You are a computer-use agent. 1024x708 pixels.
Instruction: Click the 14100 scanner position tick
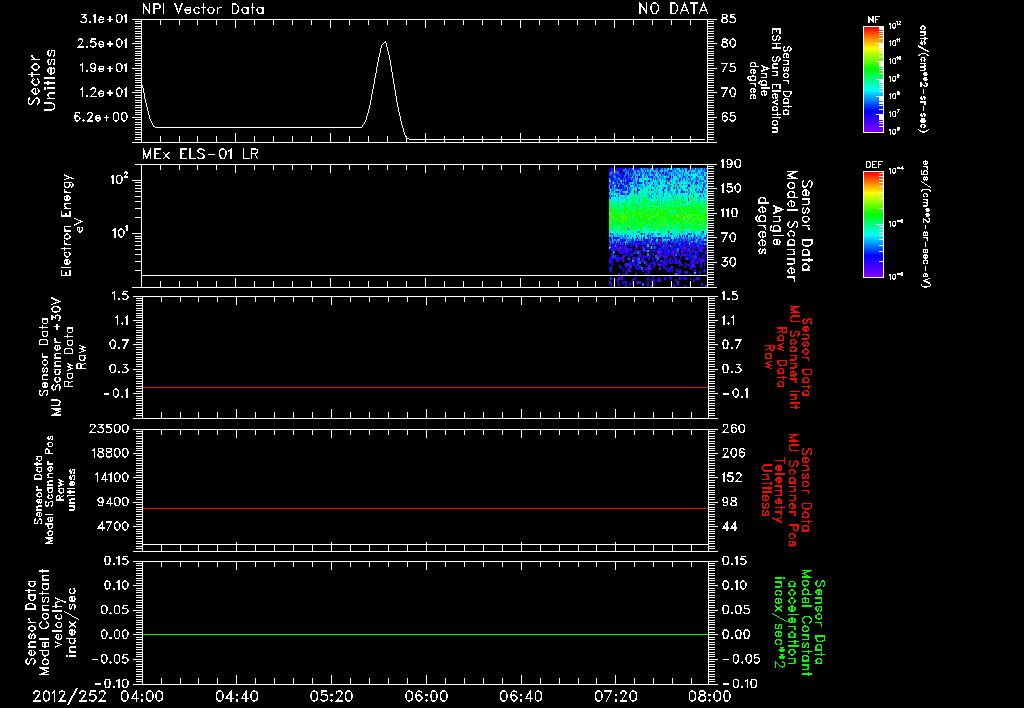tap(108, 477)
